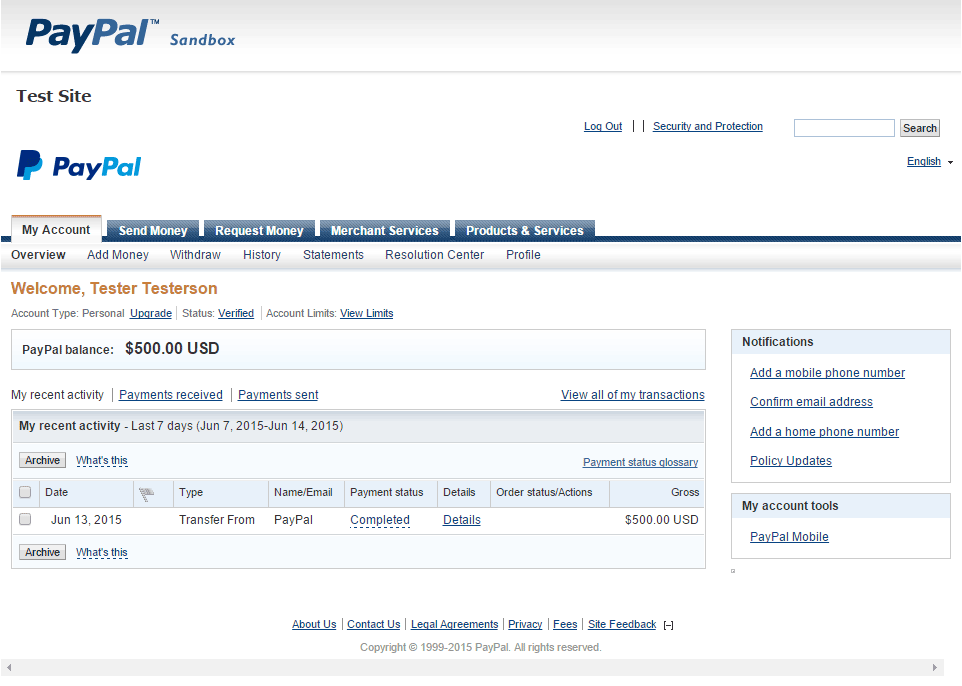Image resolution: width=962 pixels, height=686 pixels.
Task: Click the Gross column header
Action: click(x=685, y=493)
